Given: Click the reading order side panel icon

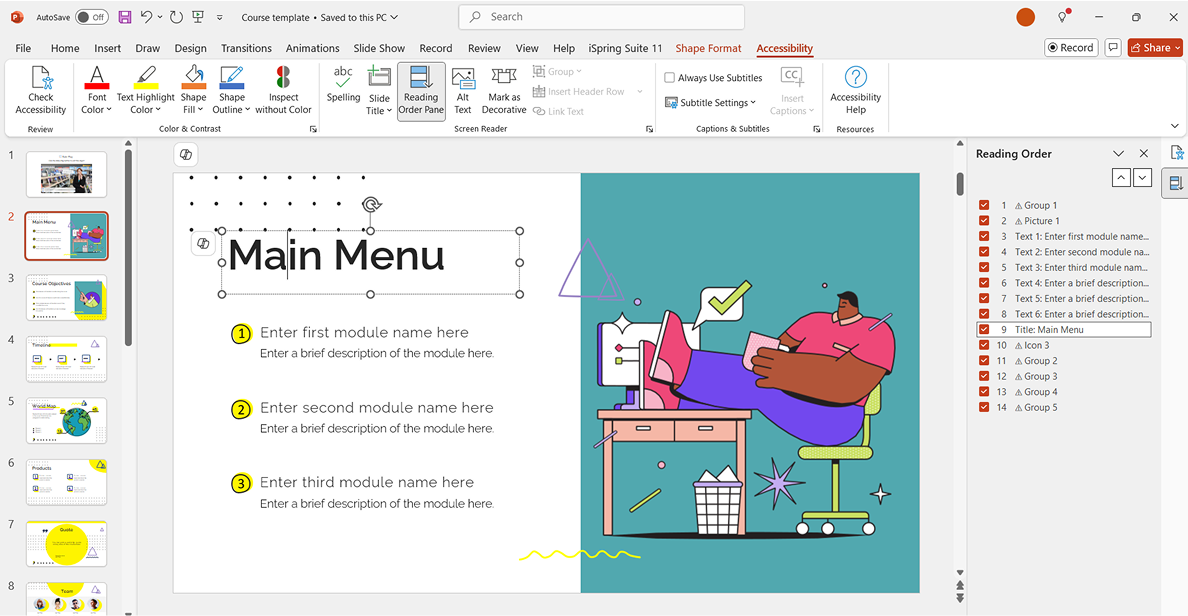Looking at the screenshot, I should 1176,183.
